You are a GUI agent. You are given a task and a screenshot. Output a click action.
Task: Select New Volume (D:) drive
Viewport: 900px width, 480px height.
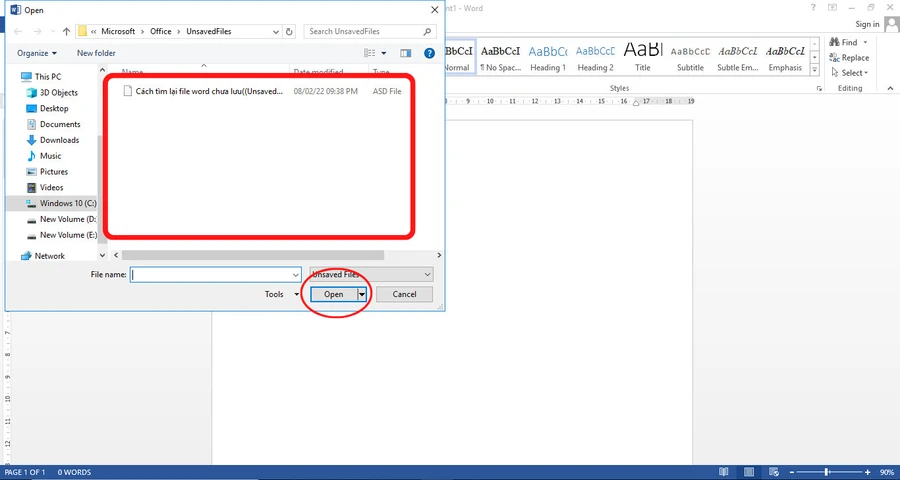(x=61, y=219)
